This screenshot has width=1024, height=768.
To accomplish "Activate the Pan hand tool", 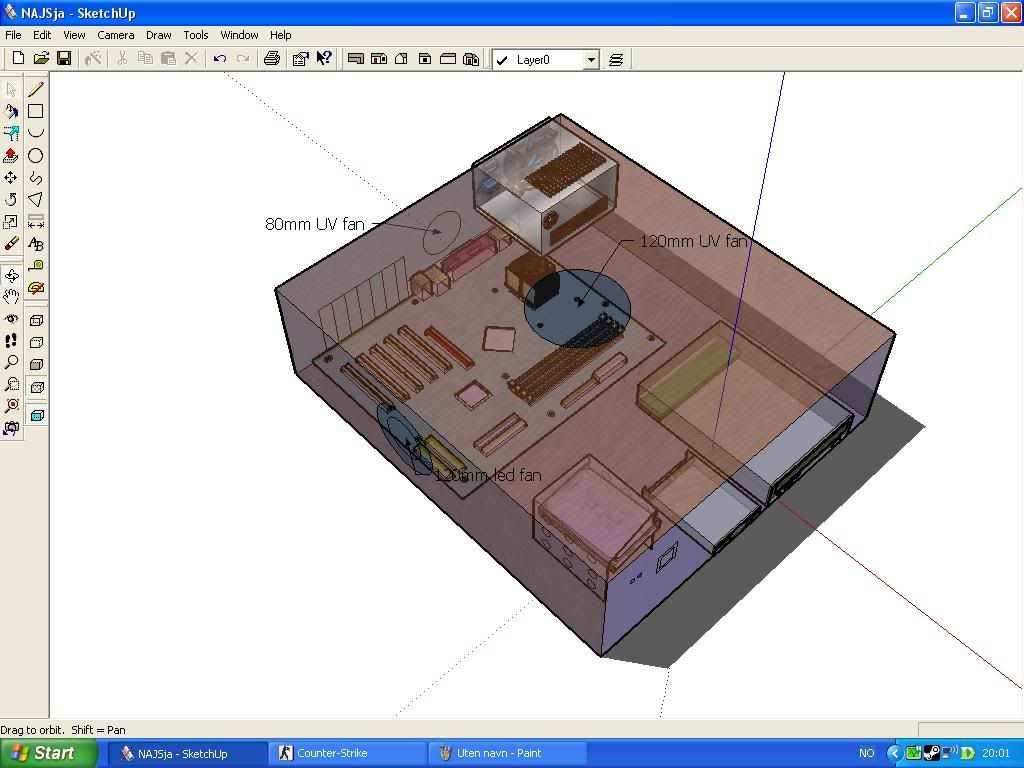I will tap(11, 297).
